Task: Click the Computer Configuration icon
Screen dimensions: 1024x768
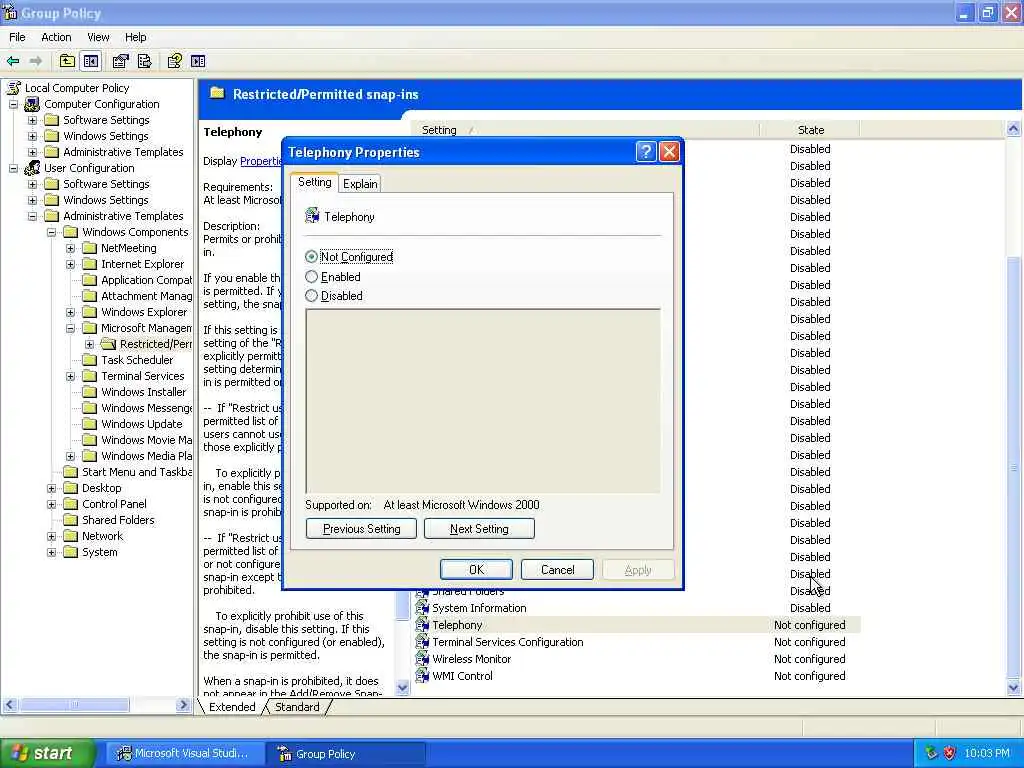Action: [32, 104]
